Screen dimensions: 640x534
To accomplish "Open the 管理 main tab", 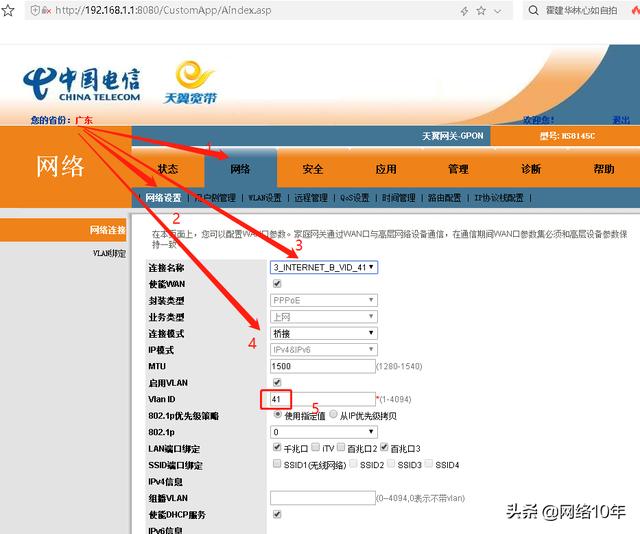I will [x=458, y=169].
